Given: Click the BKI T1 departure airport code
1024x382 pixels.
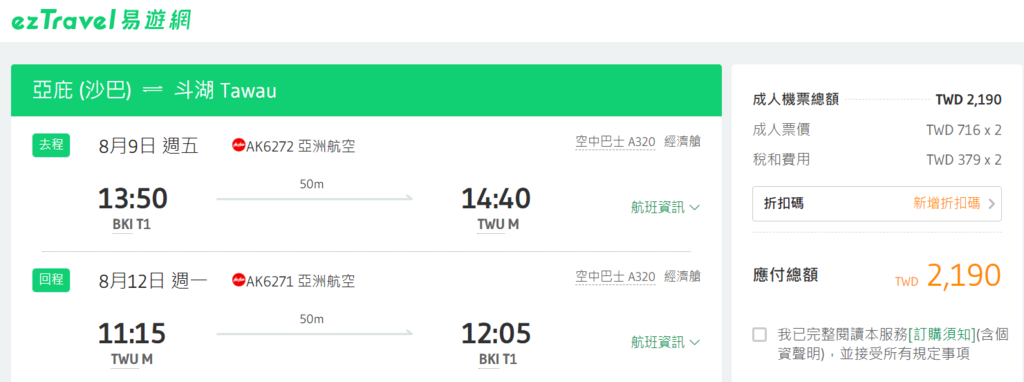Looking at the screenshot, I should [x=132, y=225].
